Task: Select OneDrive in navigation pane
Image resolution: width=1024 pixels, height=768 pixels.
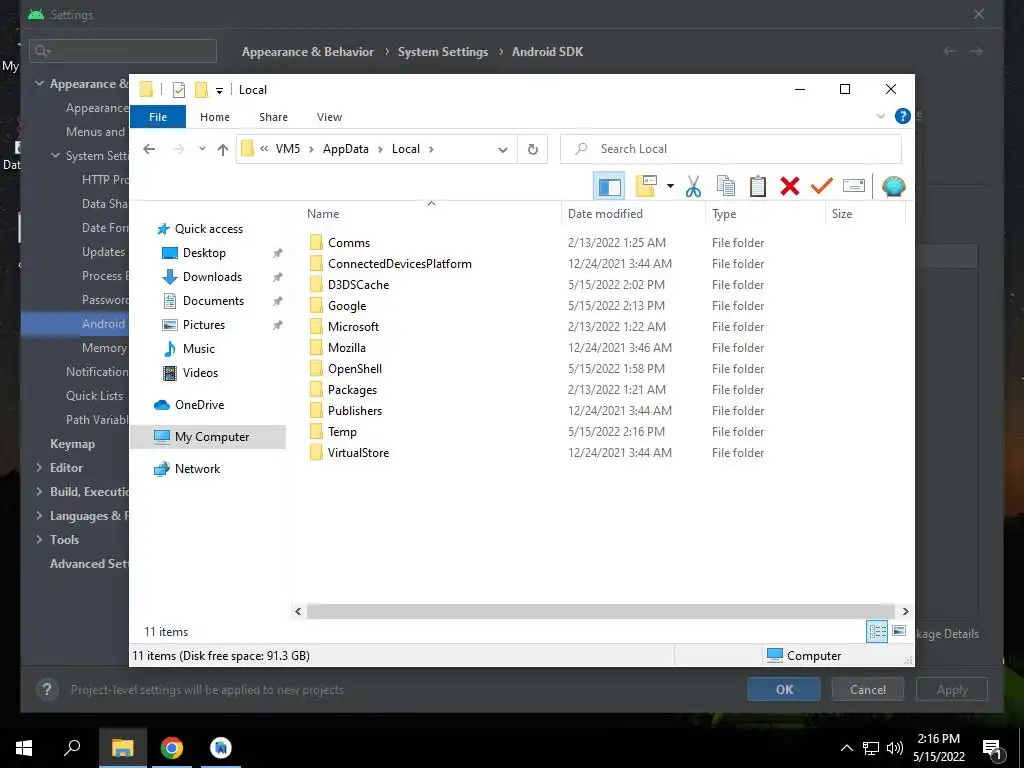Action: pos(199,405)
